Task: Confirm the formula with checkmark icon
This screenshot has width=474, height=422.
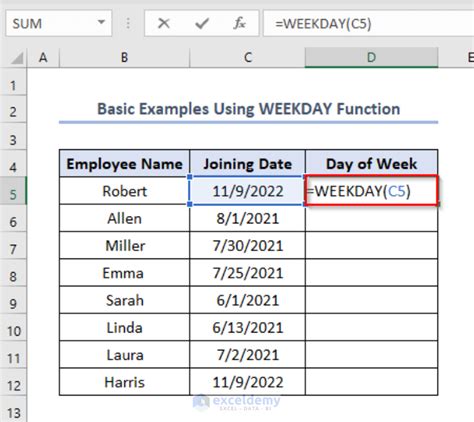Action: tap(202, 24)
